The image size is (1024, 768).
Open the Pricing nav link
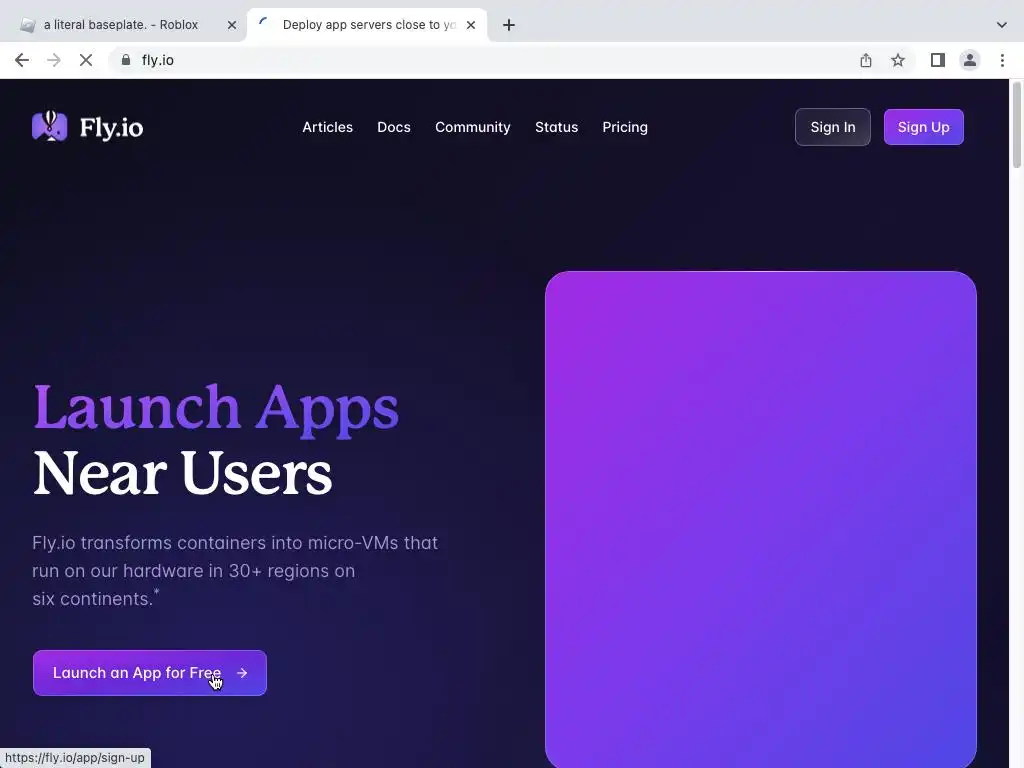click(625, 127)
